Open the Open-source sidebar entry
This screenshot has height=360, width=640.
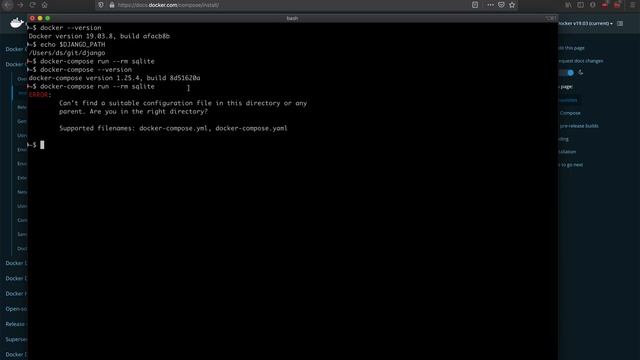[16, 309]
